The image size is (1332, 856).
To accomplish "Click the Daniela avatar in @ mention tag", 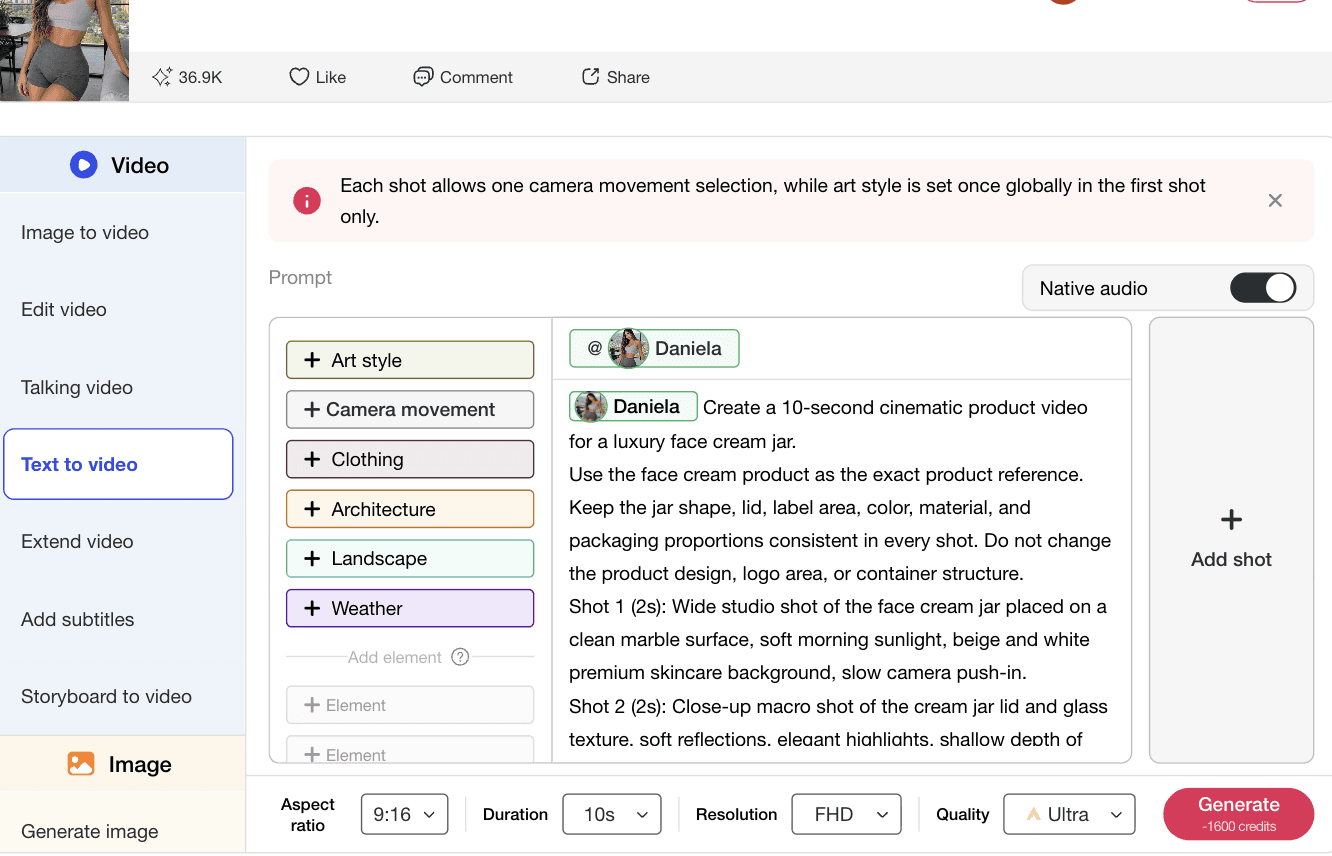I will [x=629, y=348].
